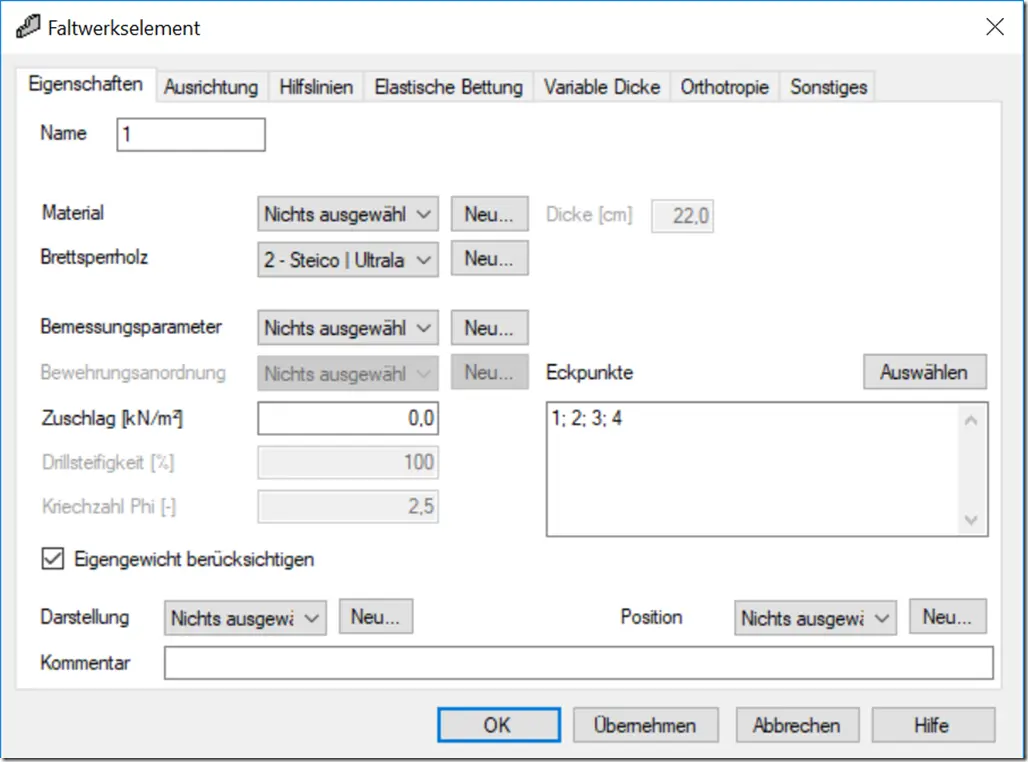This screenshot has width=1028, height=762.
Task: Expand the Brettsperrholz dropdown
Action: click(347, 259)
